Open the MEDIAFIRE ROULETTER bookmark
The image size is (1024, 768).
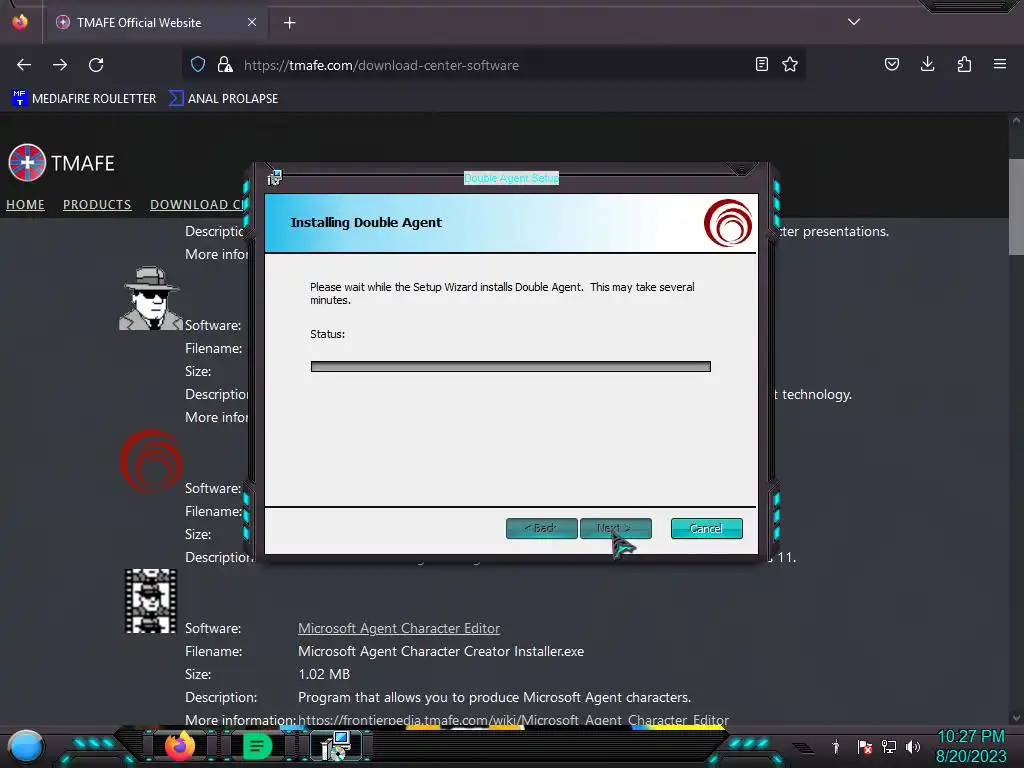point(84,99)
